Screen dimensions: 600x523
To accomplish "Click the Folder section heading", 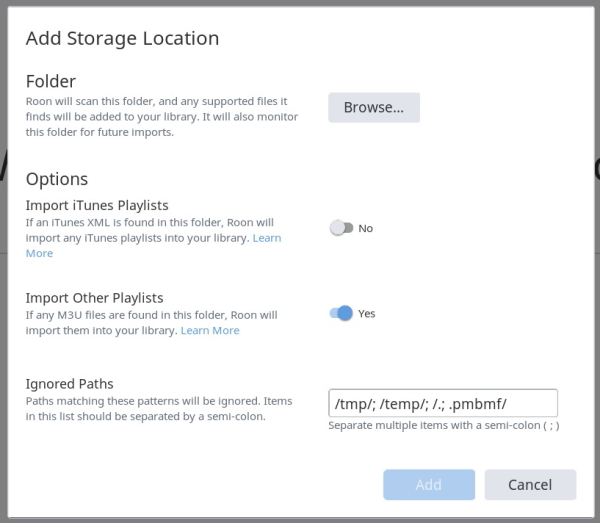I will [x=51, y=81].
